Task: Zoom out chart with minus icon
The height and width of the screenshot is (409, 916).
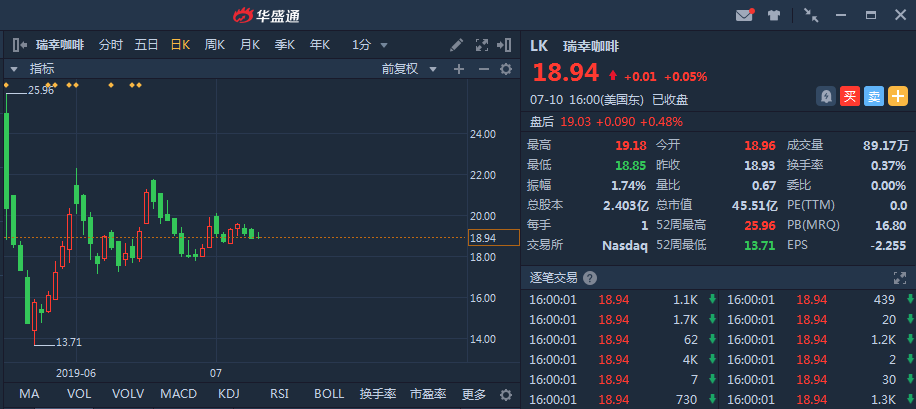Action: click(x=483, y=70)
